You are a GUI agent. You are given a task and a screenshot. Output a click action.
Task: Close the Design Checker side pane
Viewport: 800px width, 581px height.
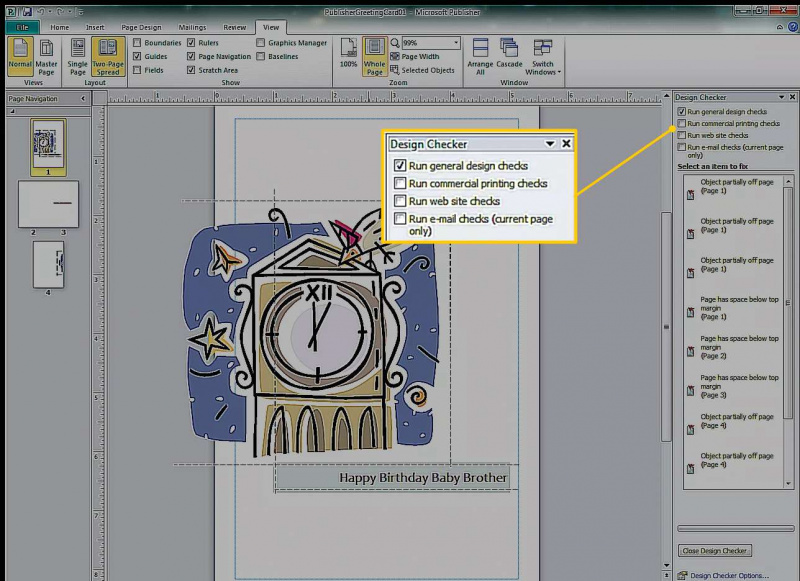(x=792, y=97)
